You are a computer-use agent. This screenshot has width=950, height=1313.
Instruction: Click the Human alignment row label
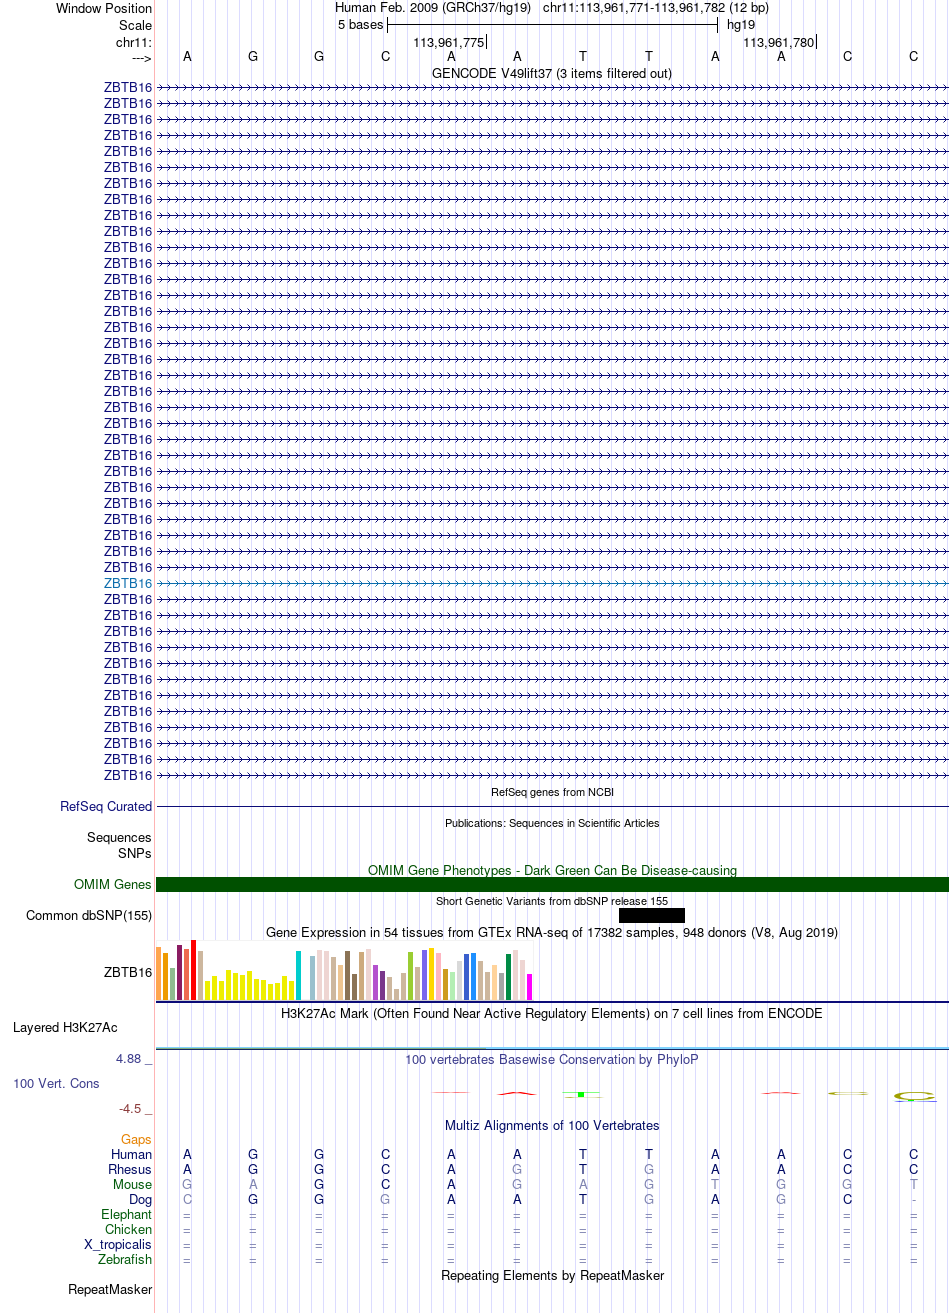pos(131,1154)
